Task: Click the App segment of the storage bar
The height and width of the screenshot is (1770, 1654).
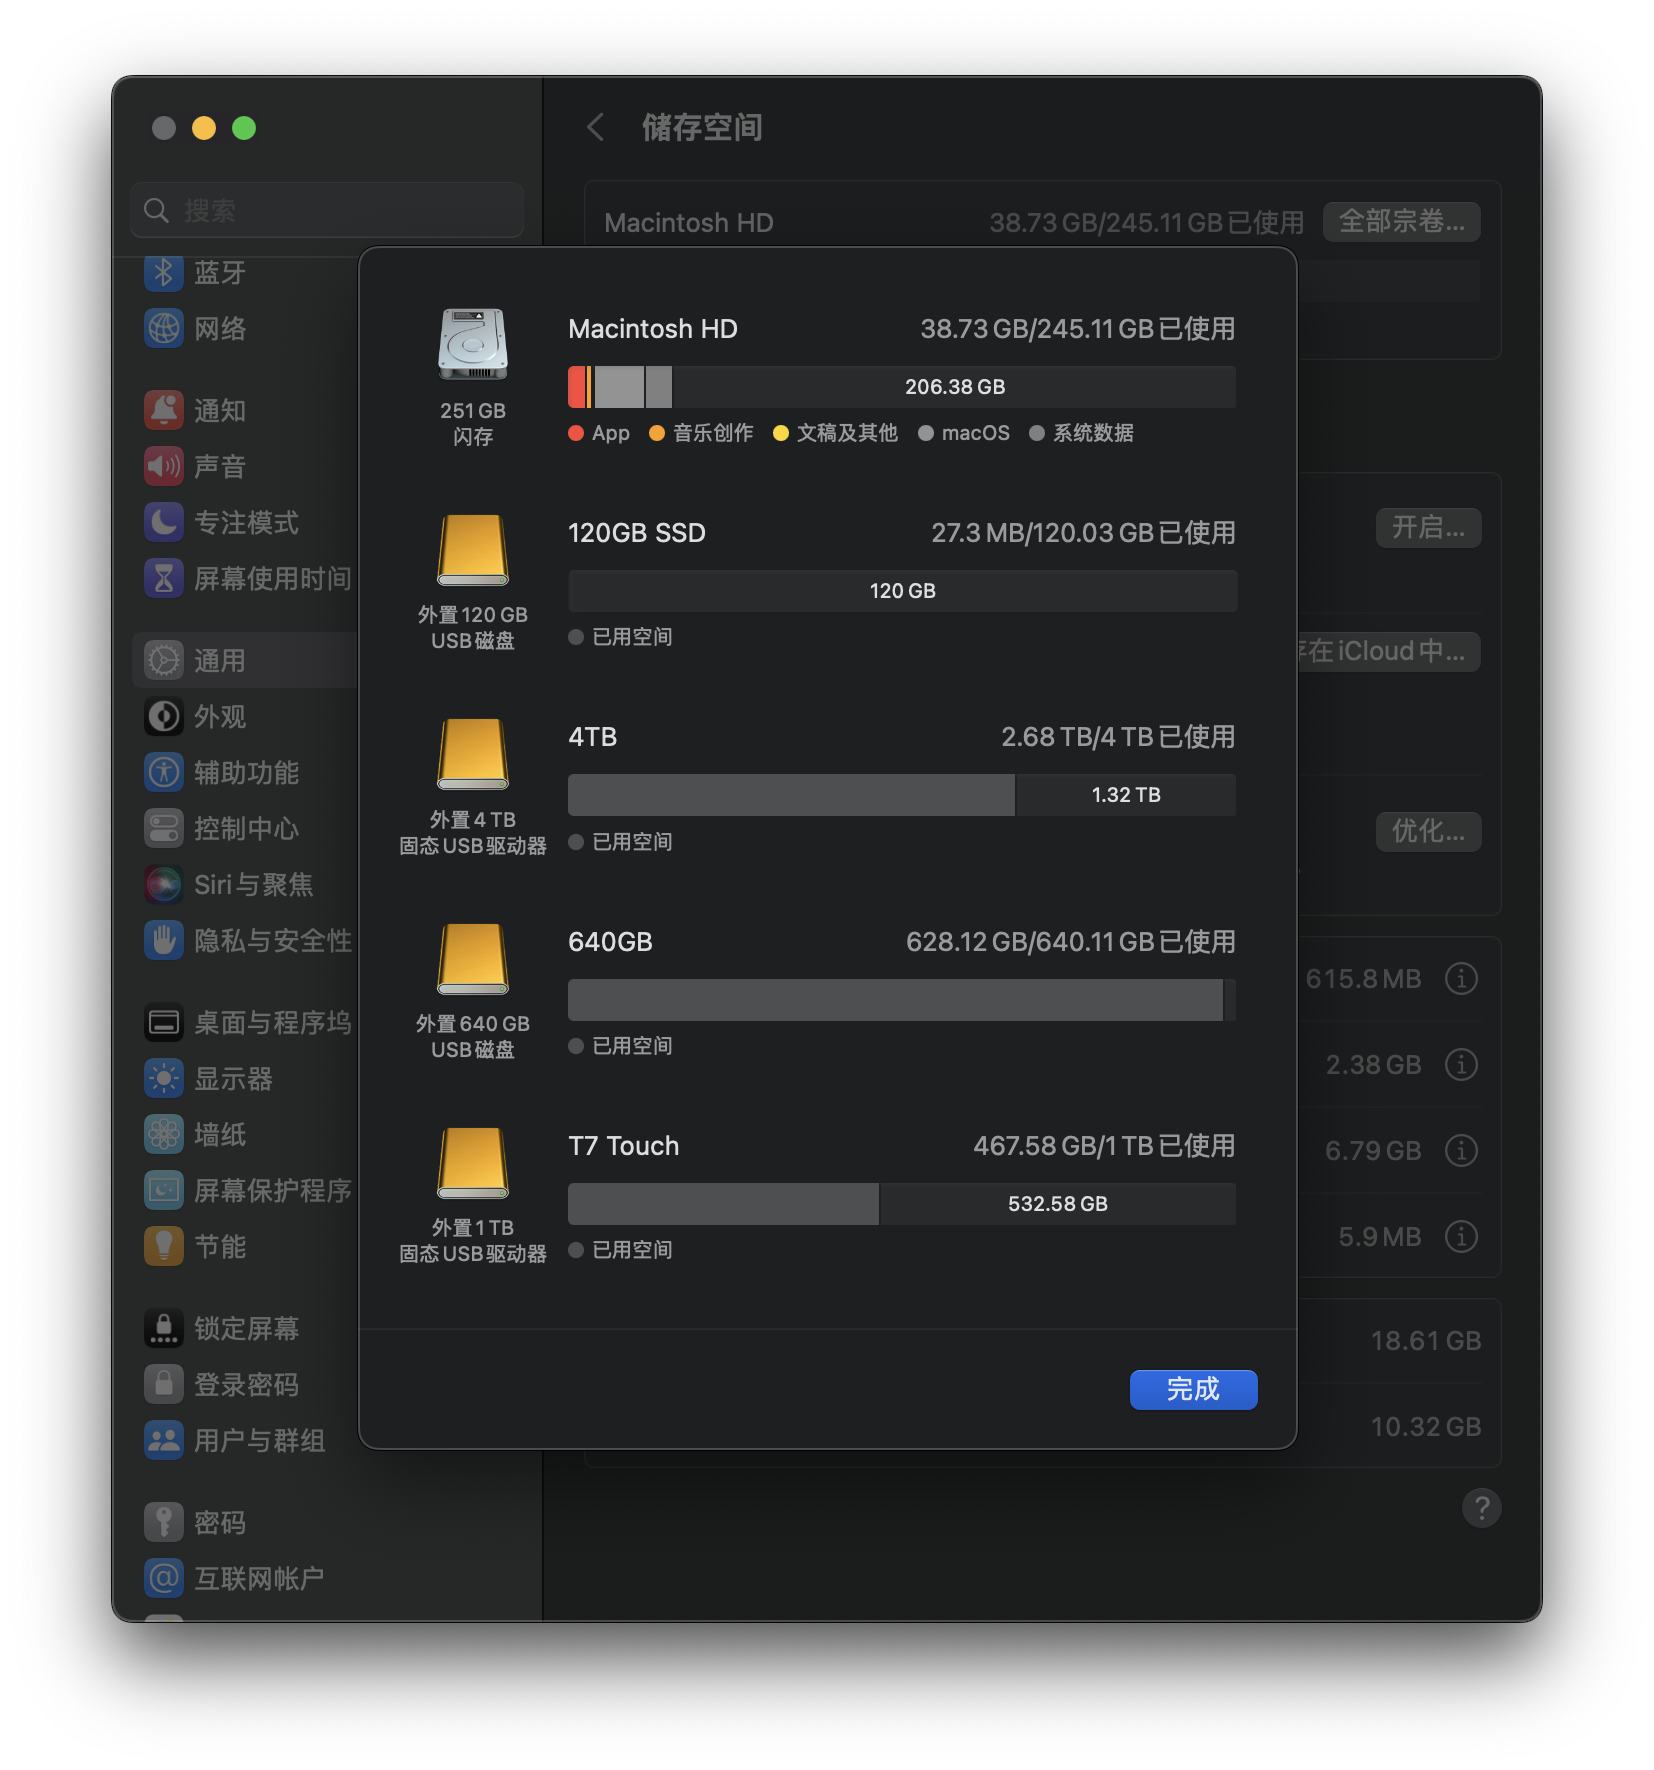Action: pyautogui.click(x=577, y=387)
